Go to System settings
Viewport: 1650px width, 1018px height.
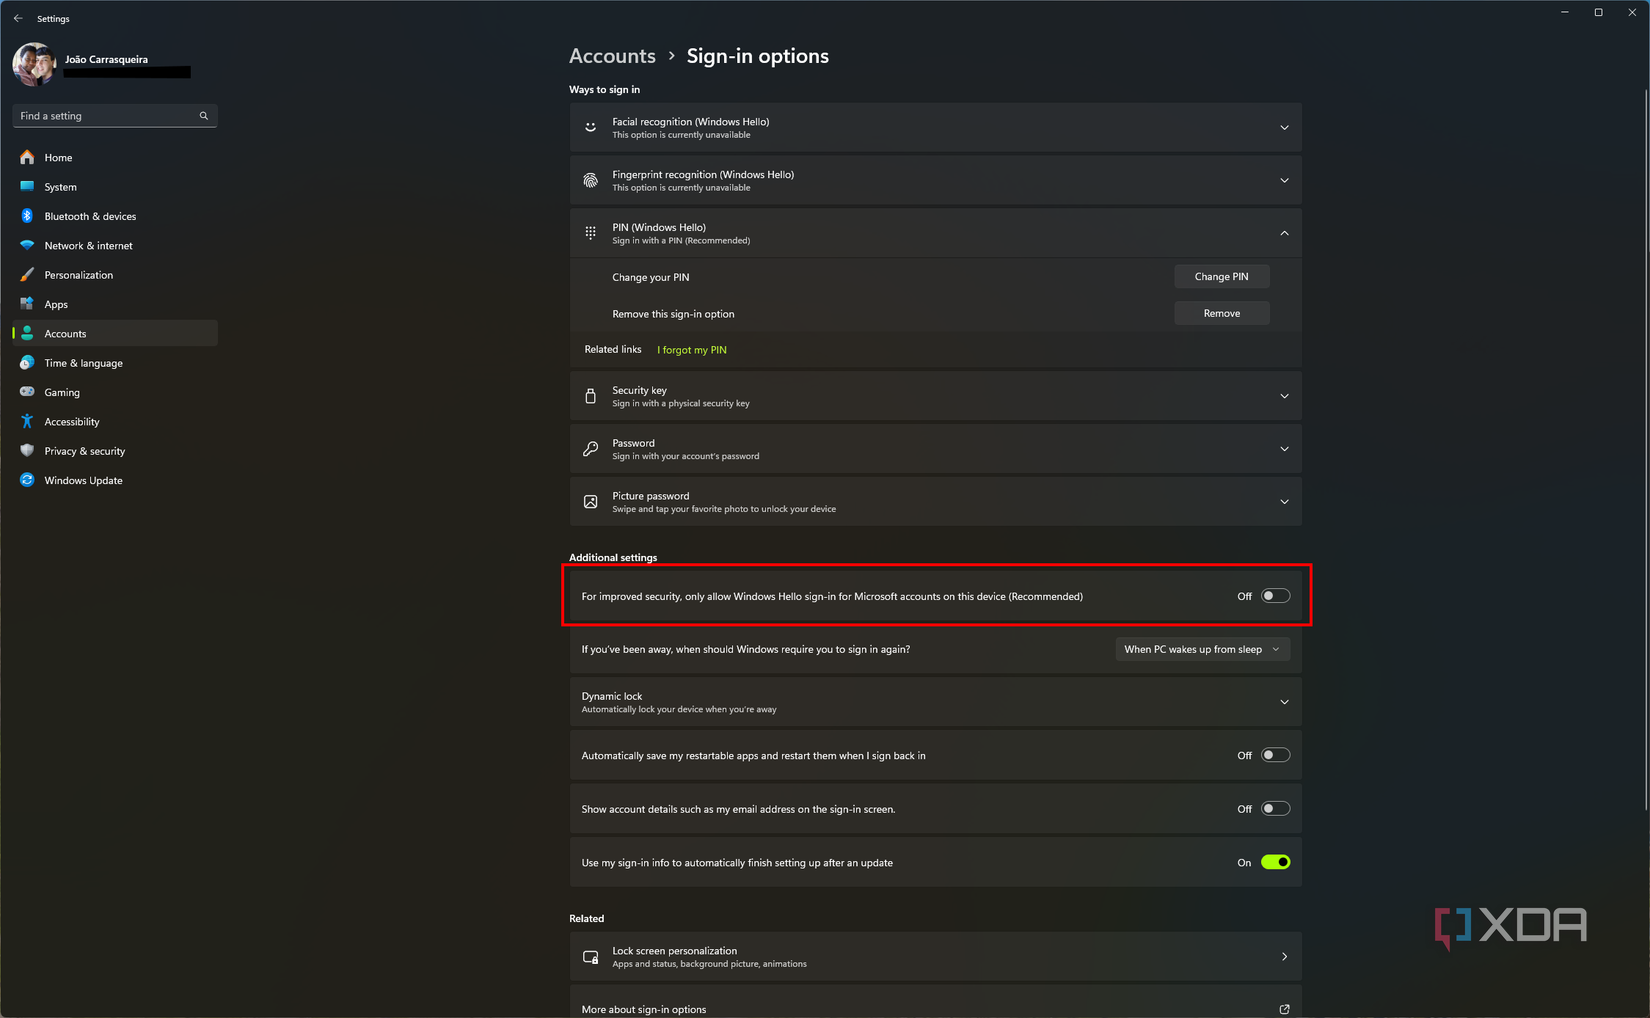[x=115, y=187]
